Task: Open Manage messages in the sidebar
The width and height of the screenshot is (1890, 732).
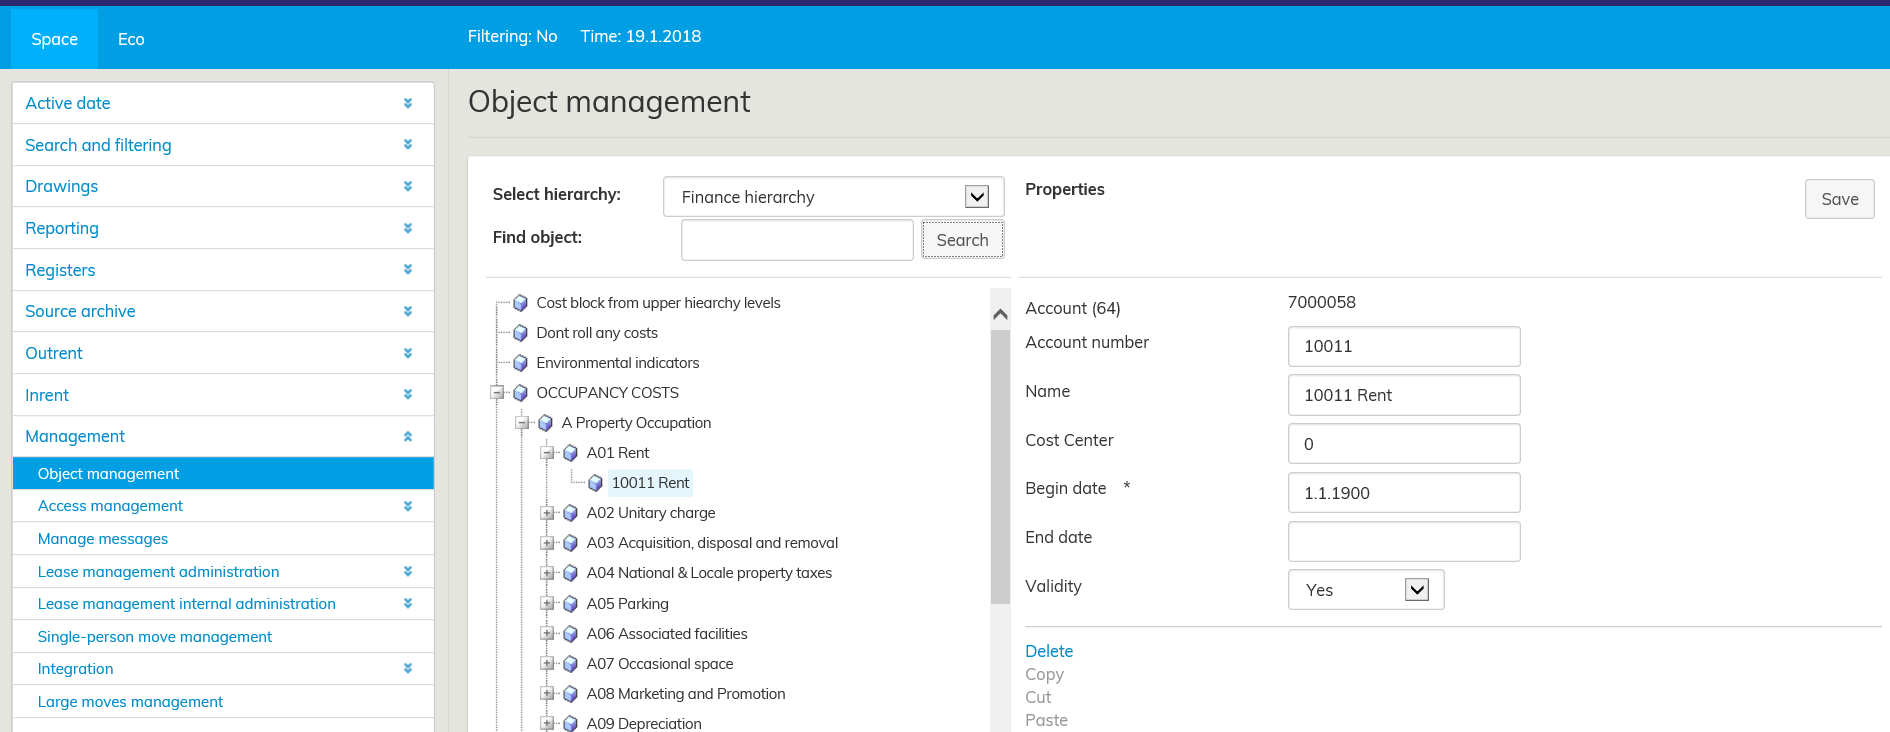Action: click(x=103, y=539)
